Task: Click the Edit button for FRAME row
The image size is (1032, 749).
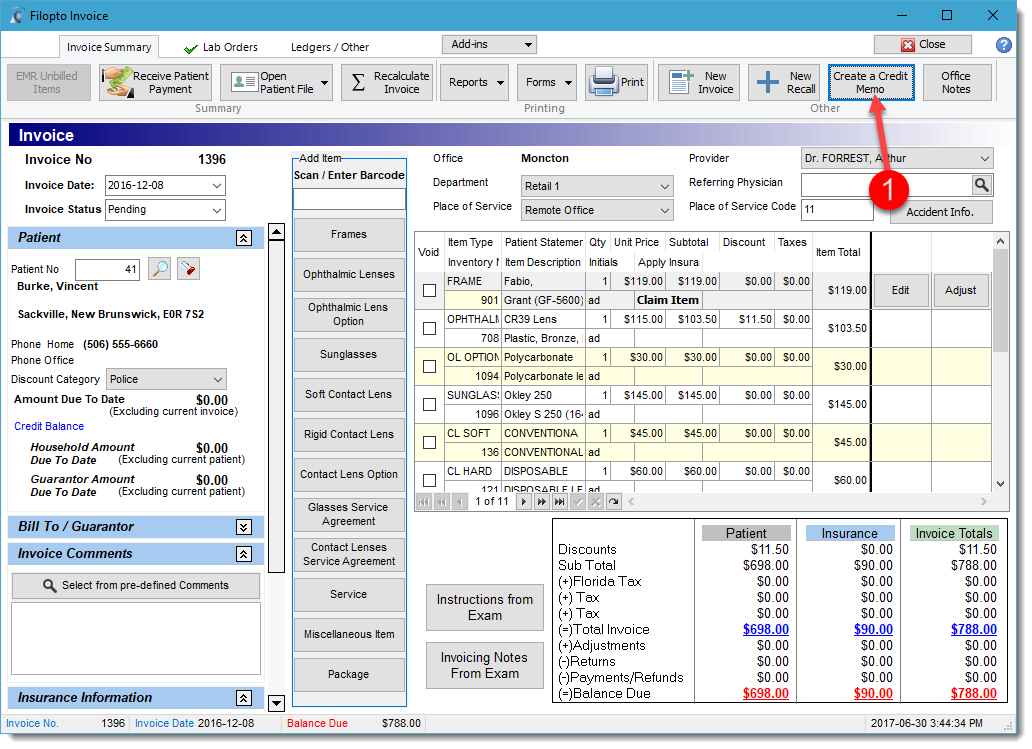Action: coord(900,290)
